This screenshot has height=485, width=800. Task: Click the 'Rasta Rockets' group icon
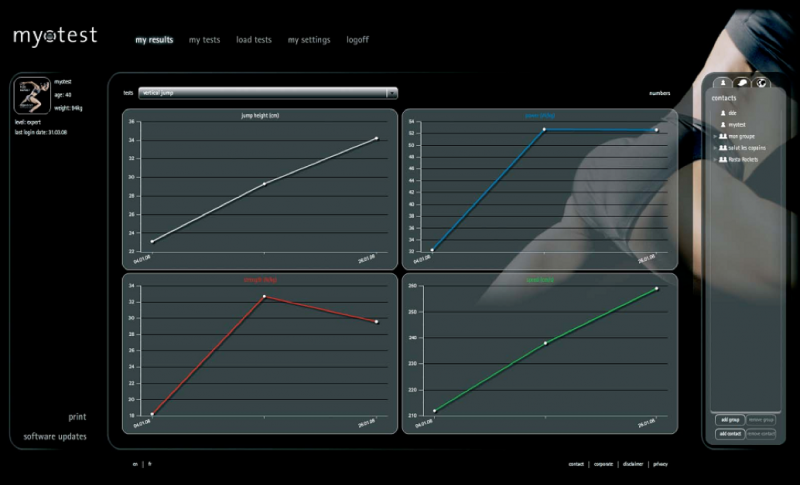(723, 159)
